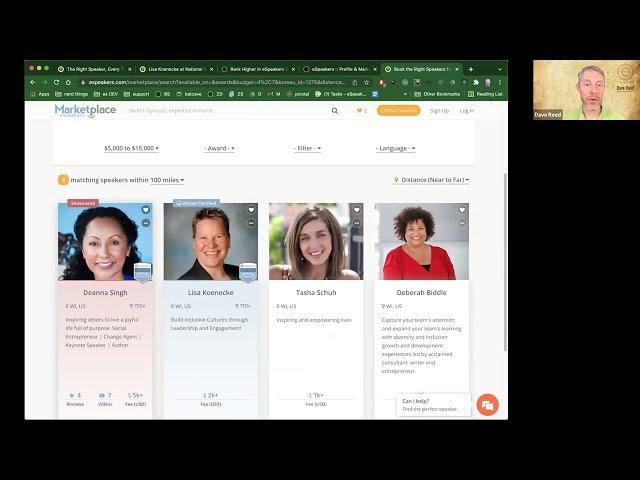Open the $5,000 to $15,000 fee dropdown
Image resolution: width=640 pixels, height=480 pixels.
131,148
